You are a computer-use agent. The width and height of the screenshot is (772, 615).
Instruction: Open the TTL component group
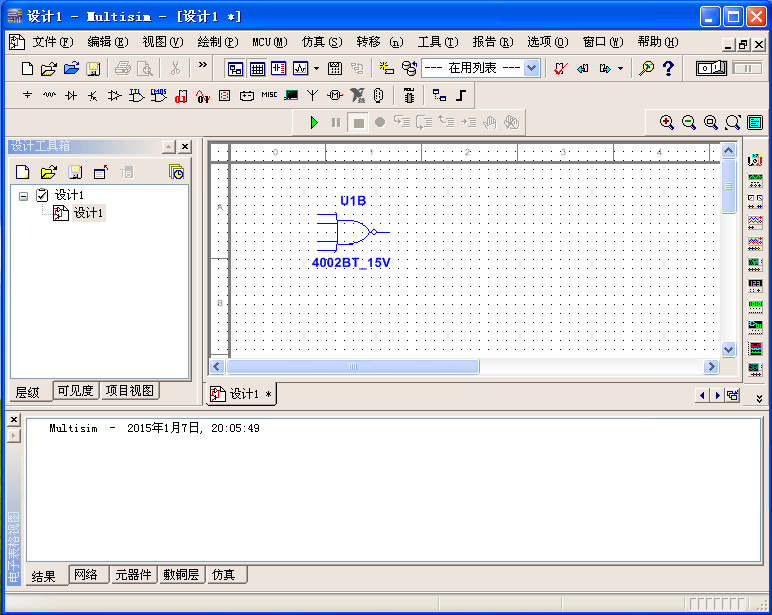click(136, 95)
